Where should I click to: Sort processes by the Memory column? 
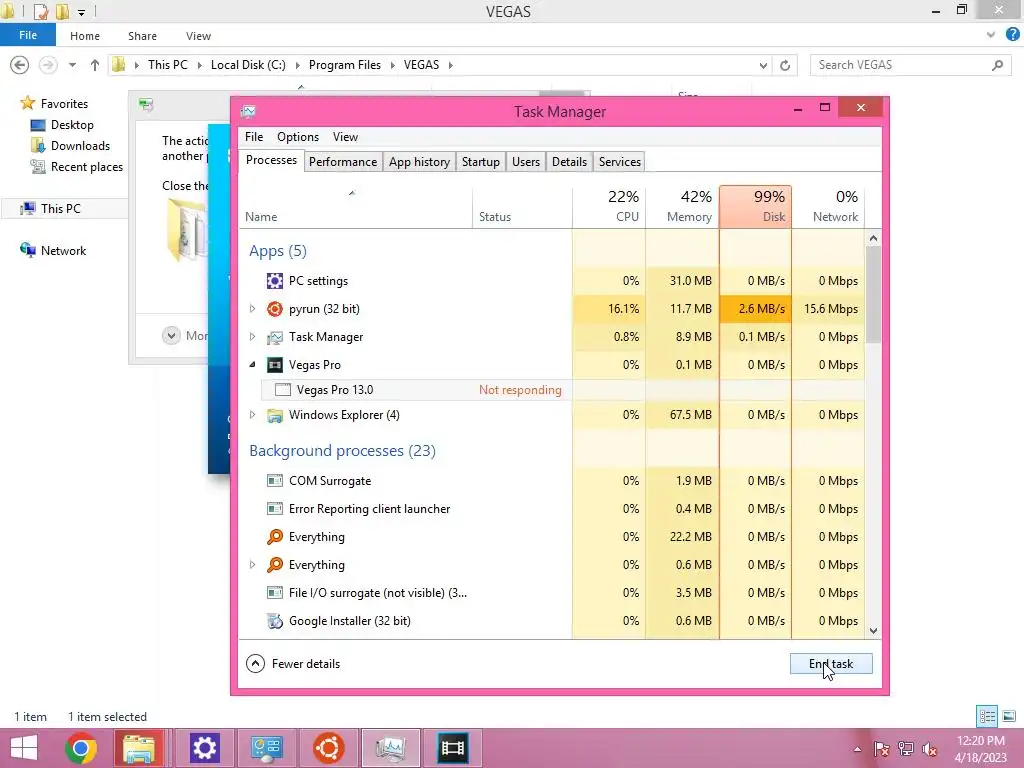pyautogui.click(x=682, y=207)
